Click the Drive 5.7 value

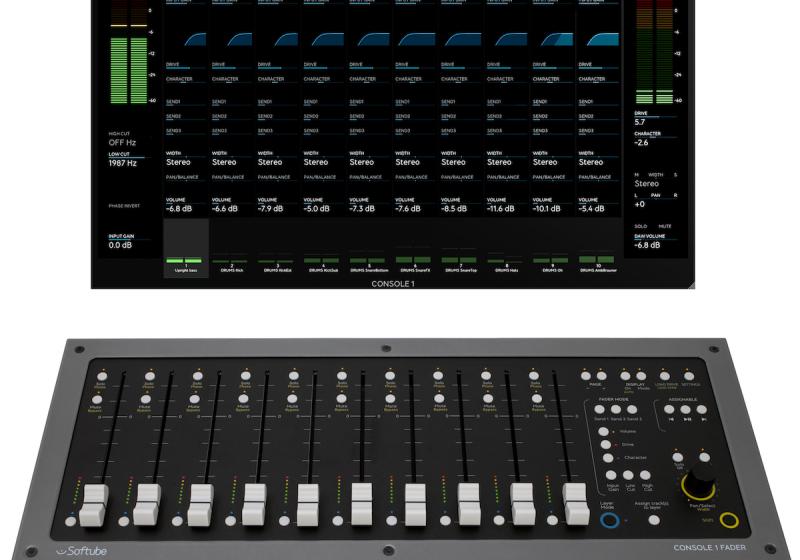640,122
